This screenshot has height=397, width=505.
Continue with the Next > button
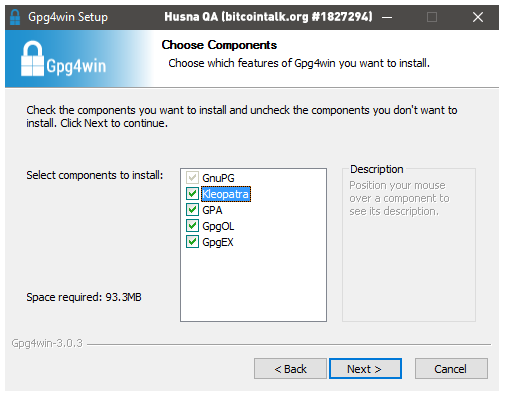[365, 369]
